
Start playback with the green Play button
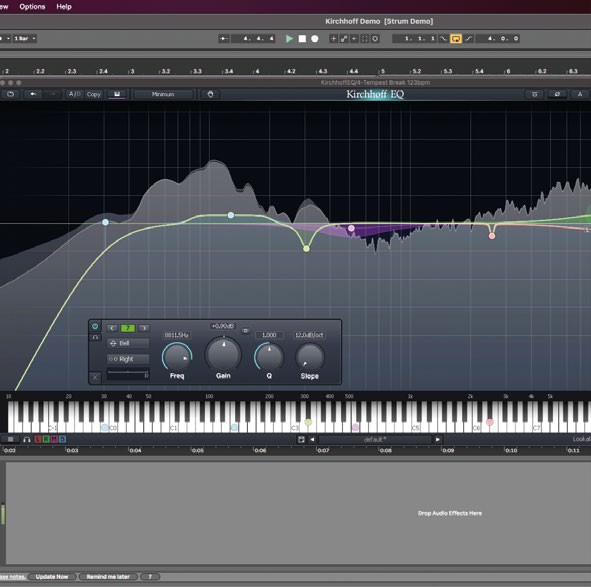(x=289, y=38)
